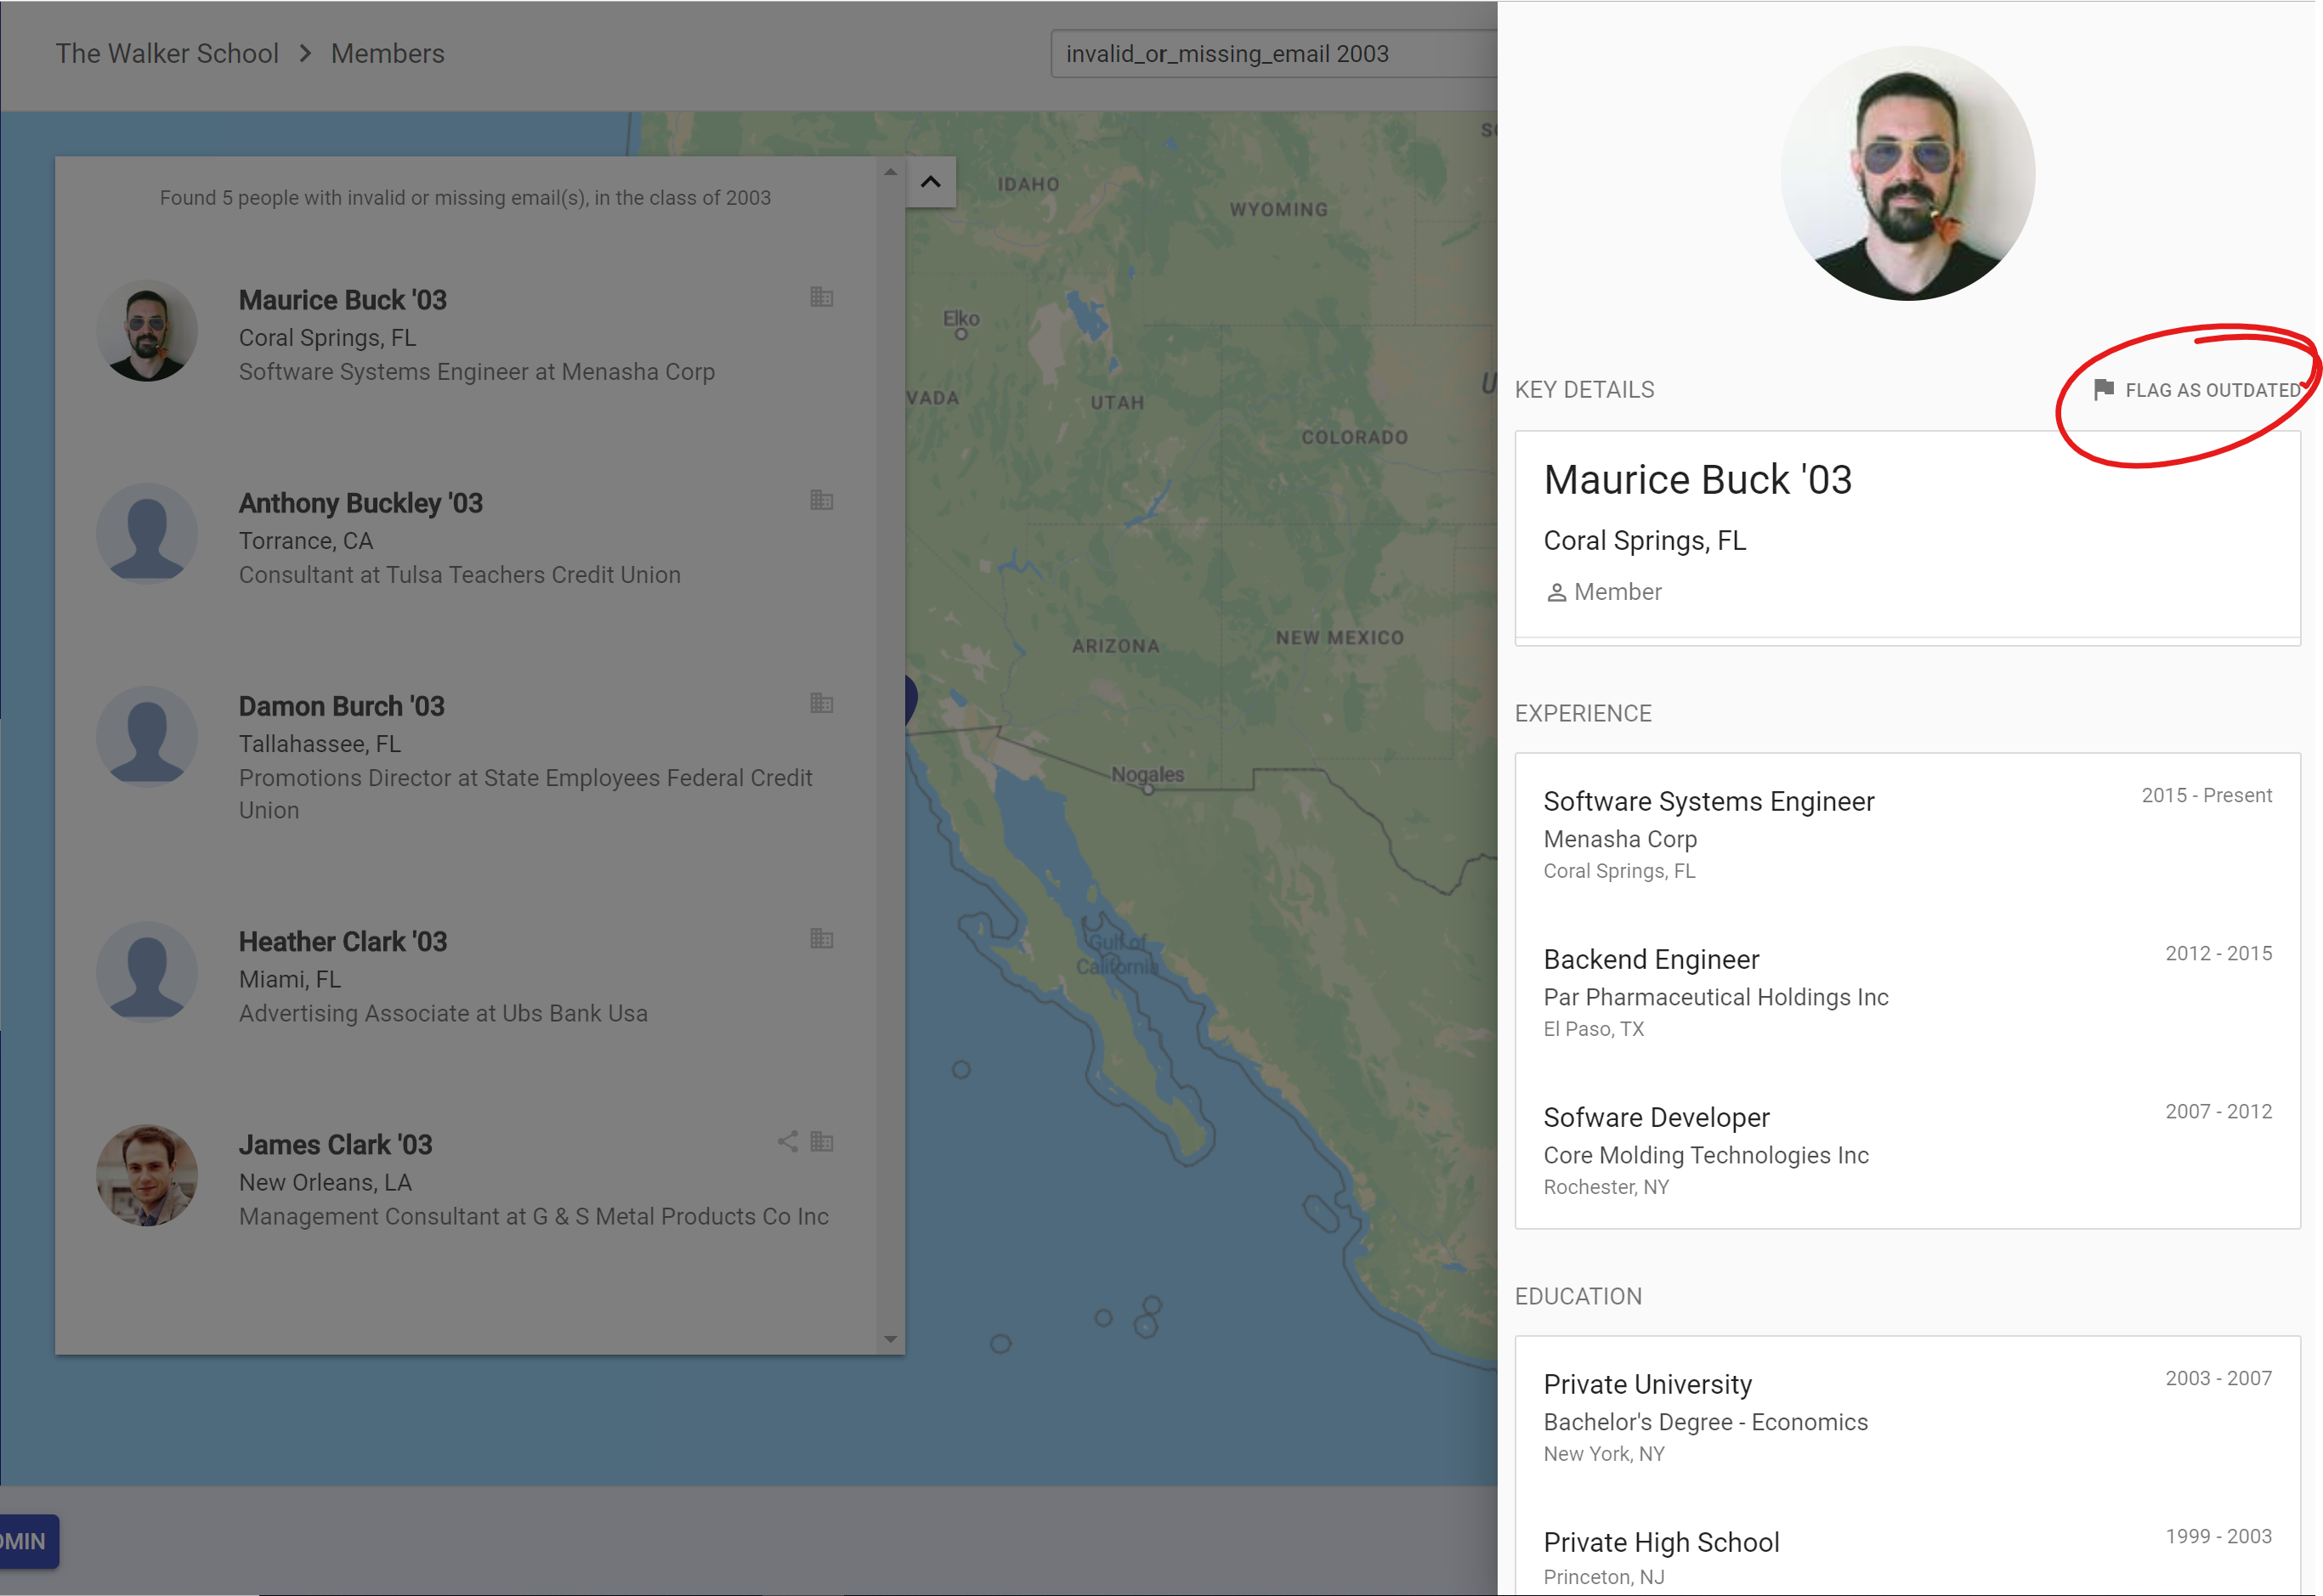Click company icon beside Heather Clark '03

click(x=821, y=938)
